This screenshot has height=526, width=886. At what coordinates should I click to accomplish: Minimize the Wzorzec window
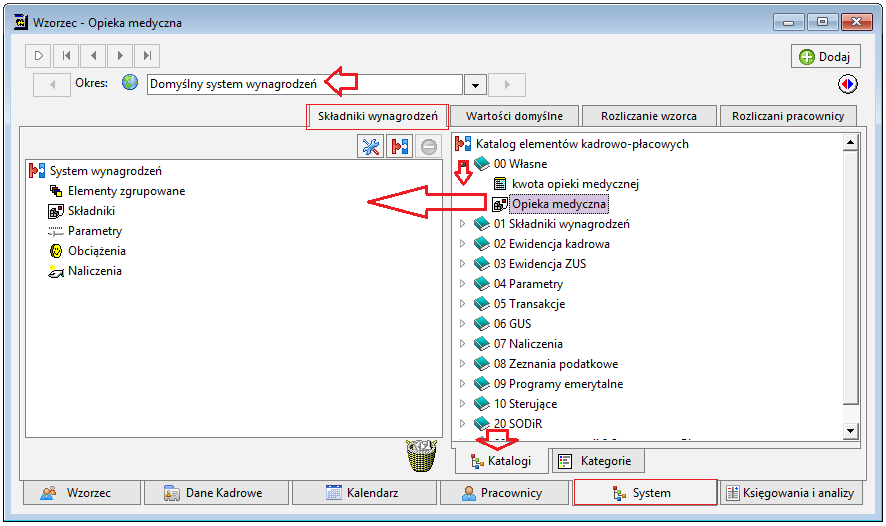point(788,22)
